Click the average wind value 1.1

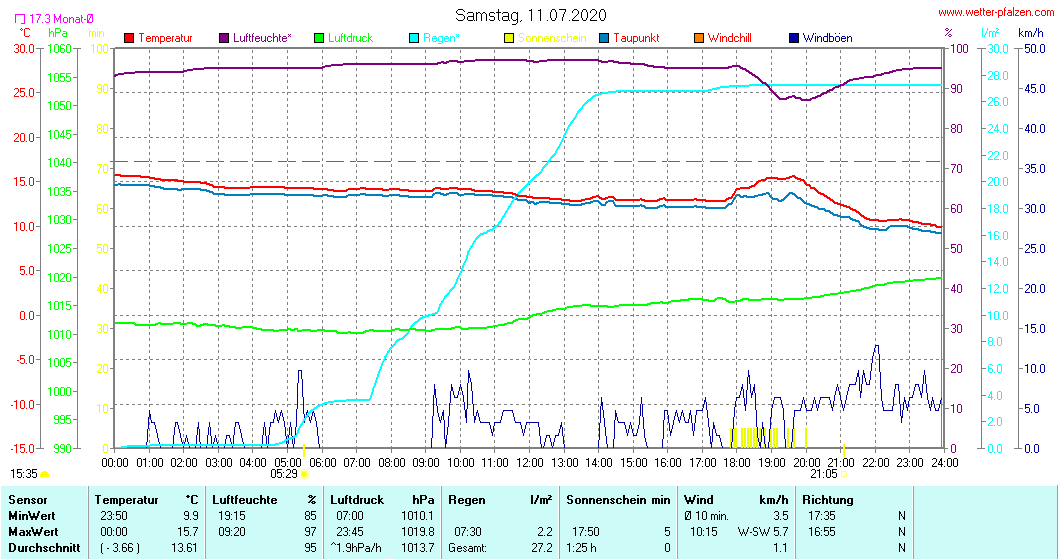click(x=781, y=548)
